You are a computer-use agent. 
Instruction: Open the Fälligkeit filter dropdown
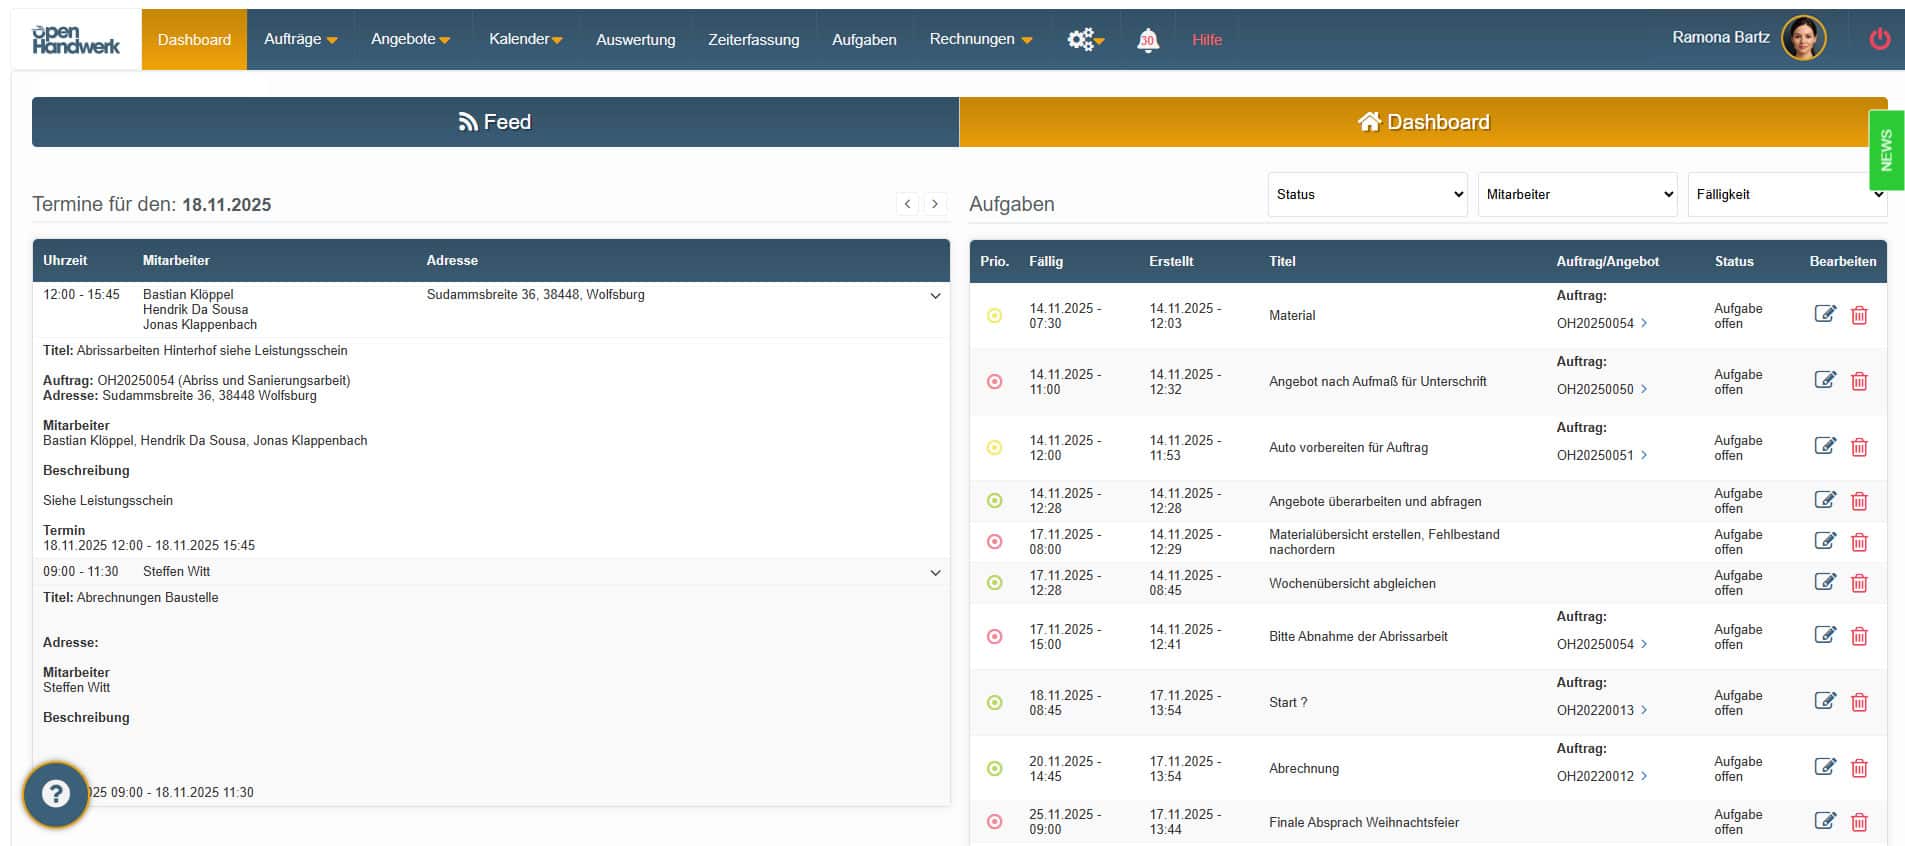pos(1786,195)
